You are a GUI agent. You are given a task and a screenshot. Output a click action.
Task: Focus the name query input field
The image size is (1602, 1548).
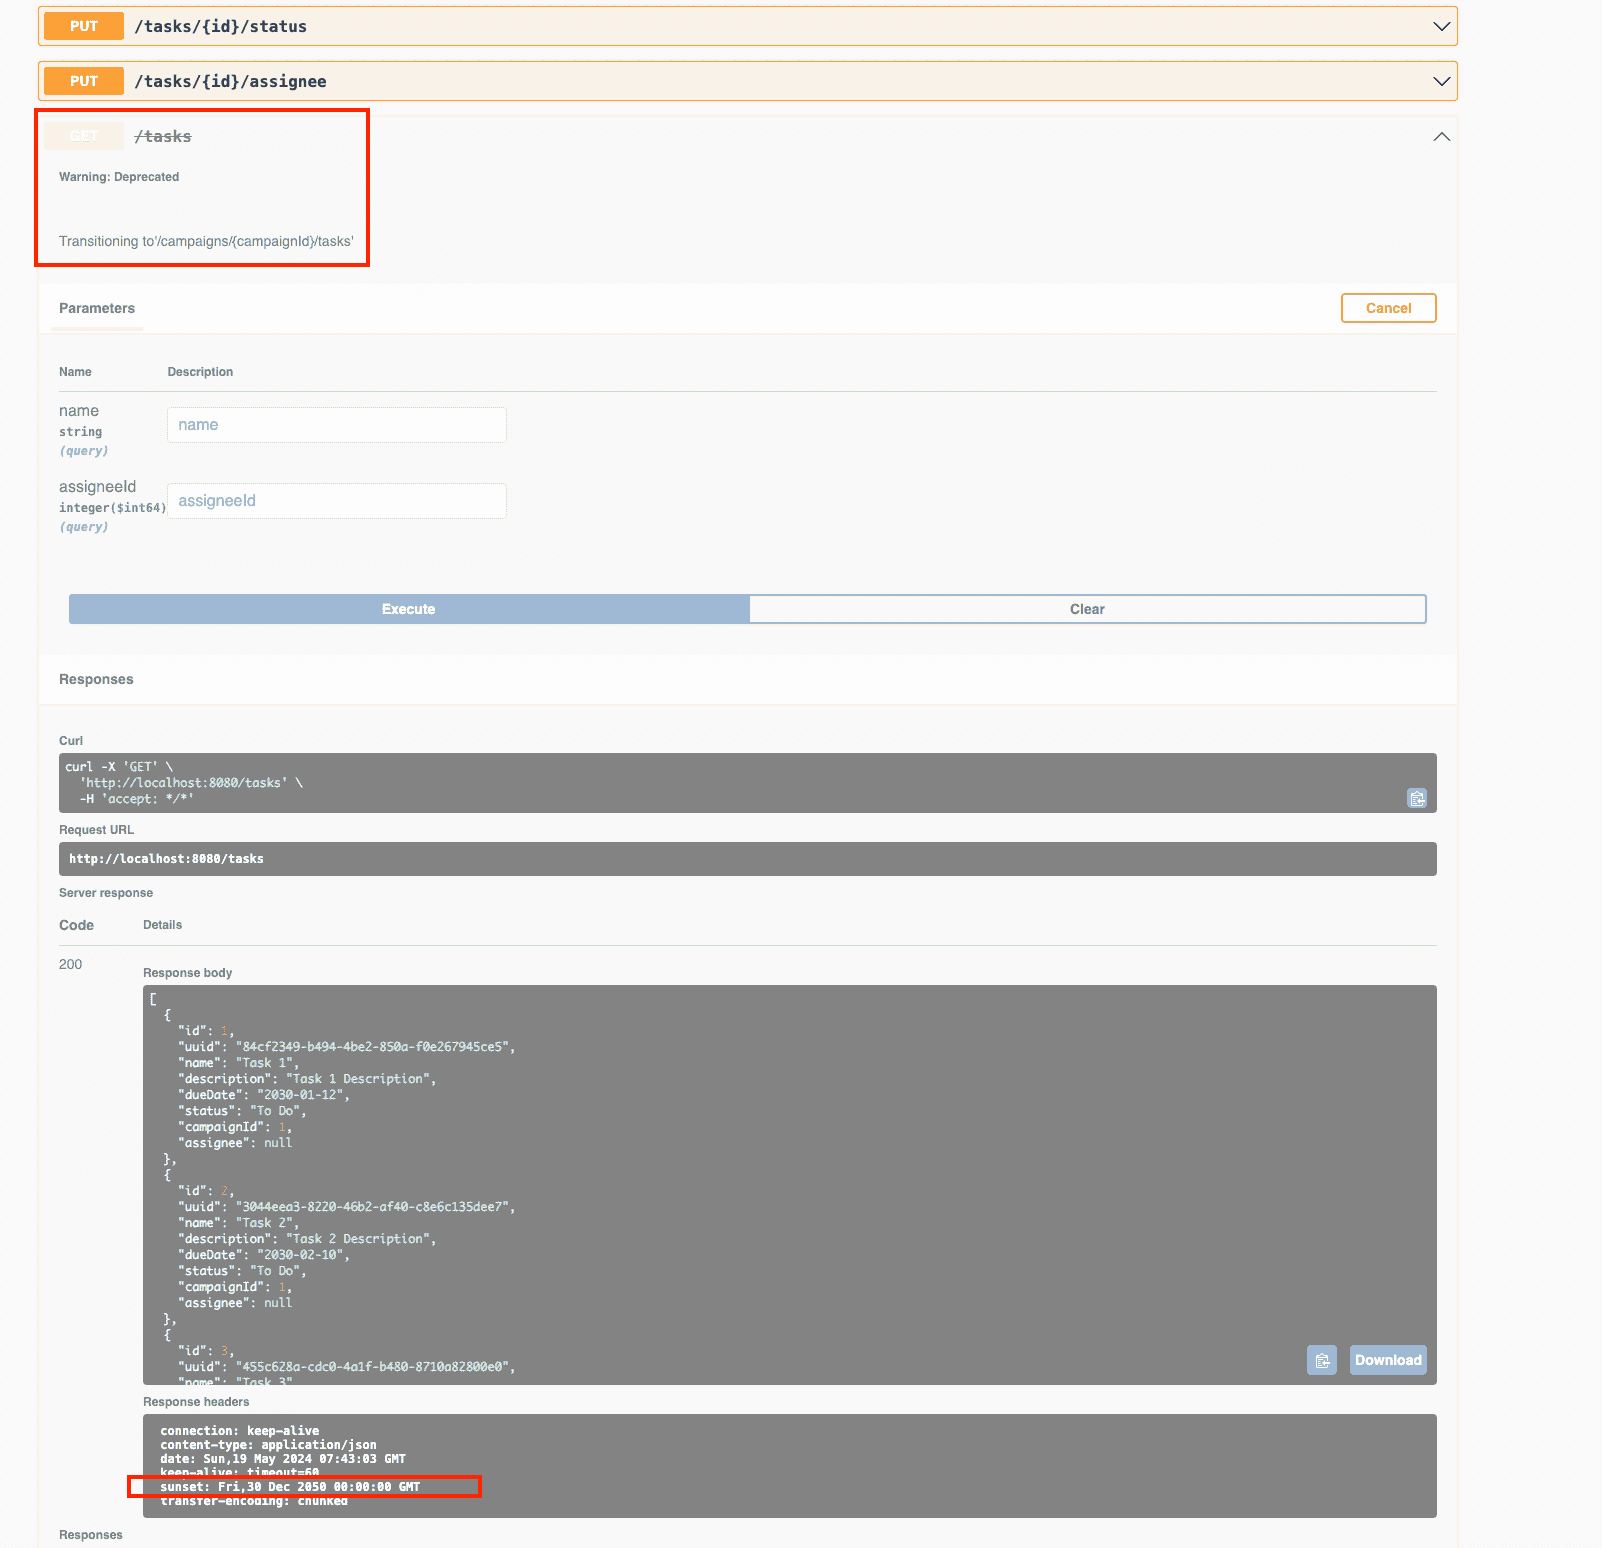336,425
